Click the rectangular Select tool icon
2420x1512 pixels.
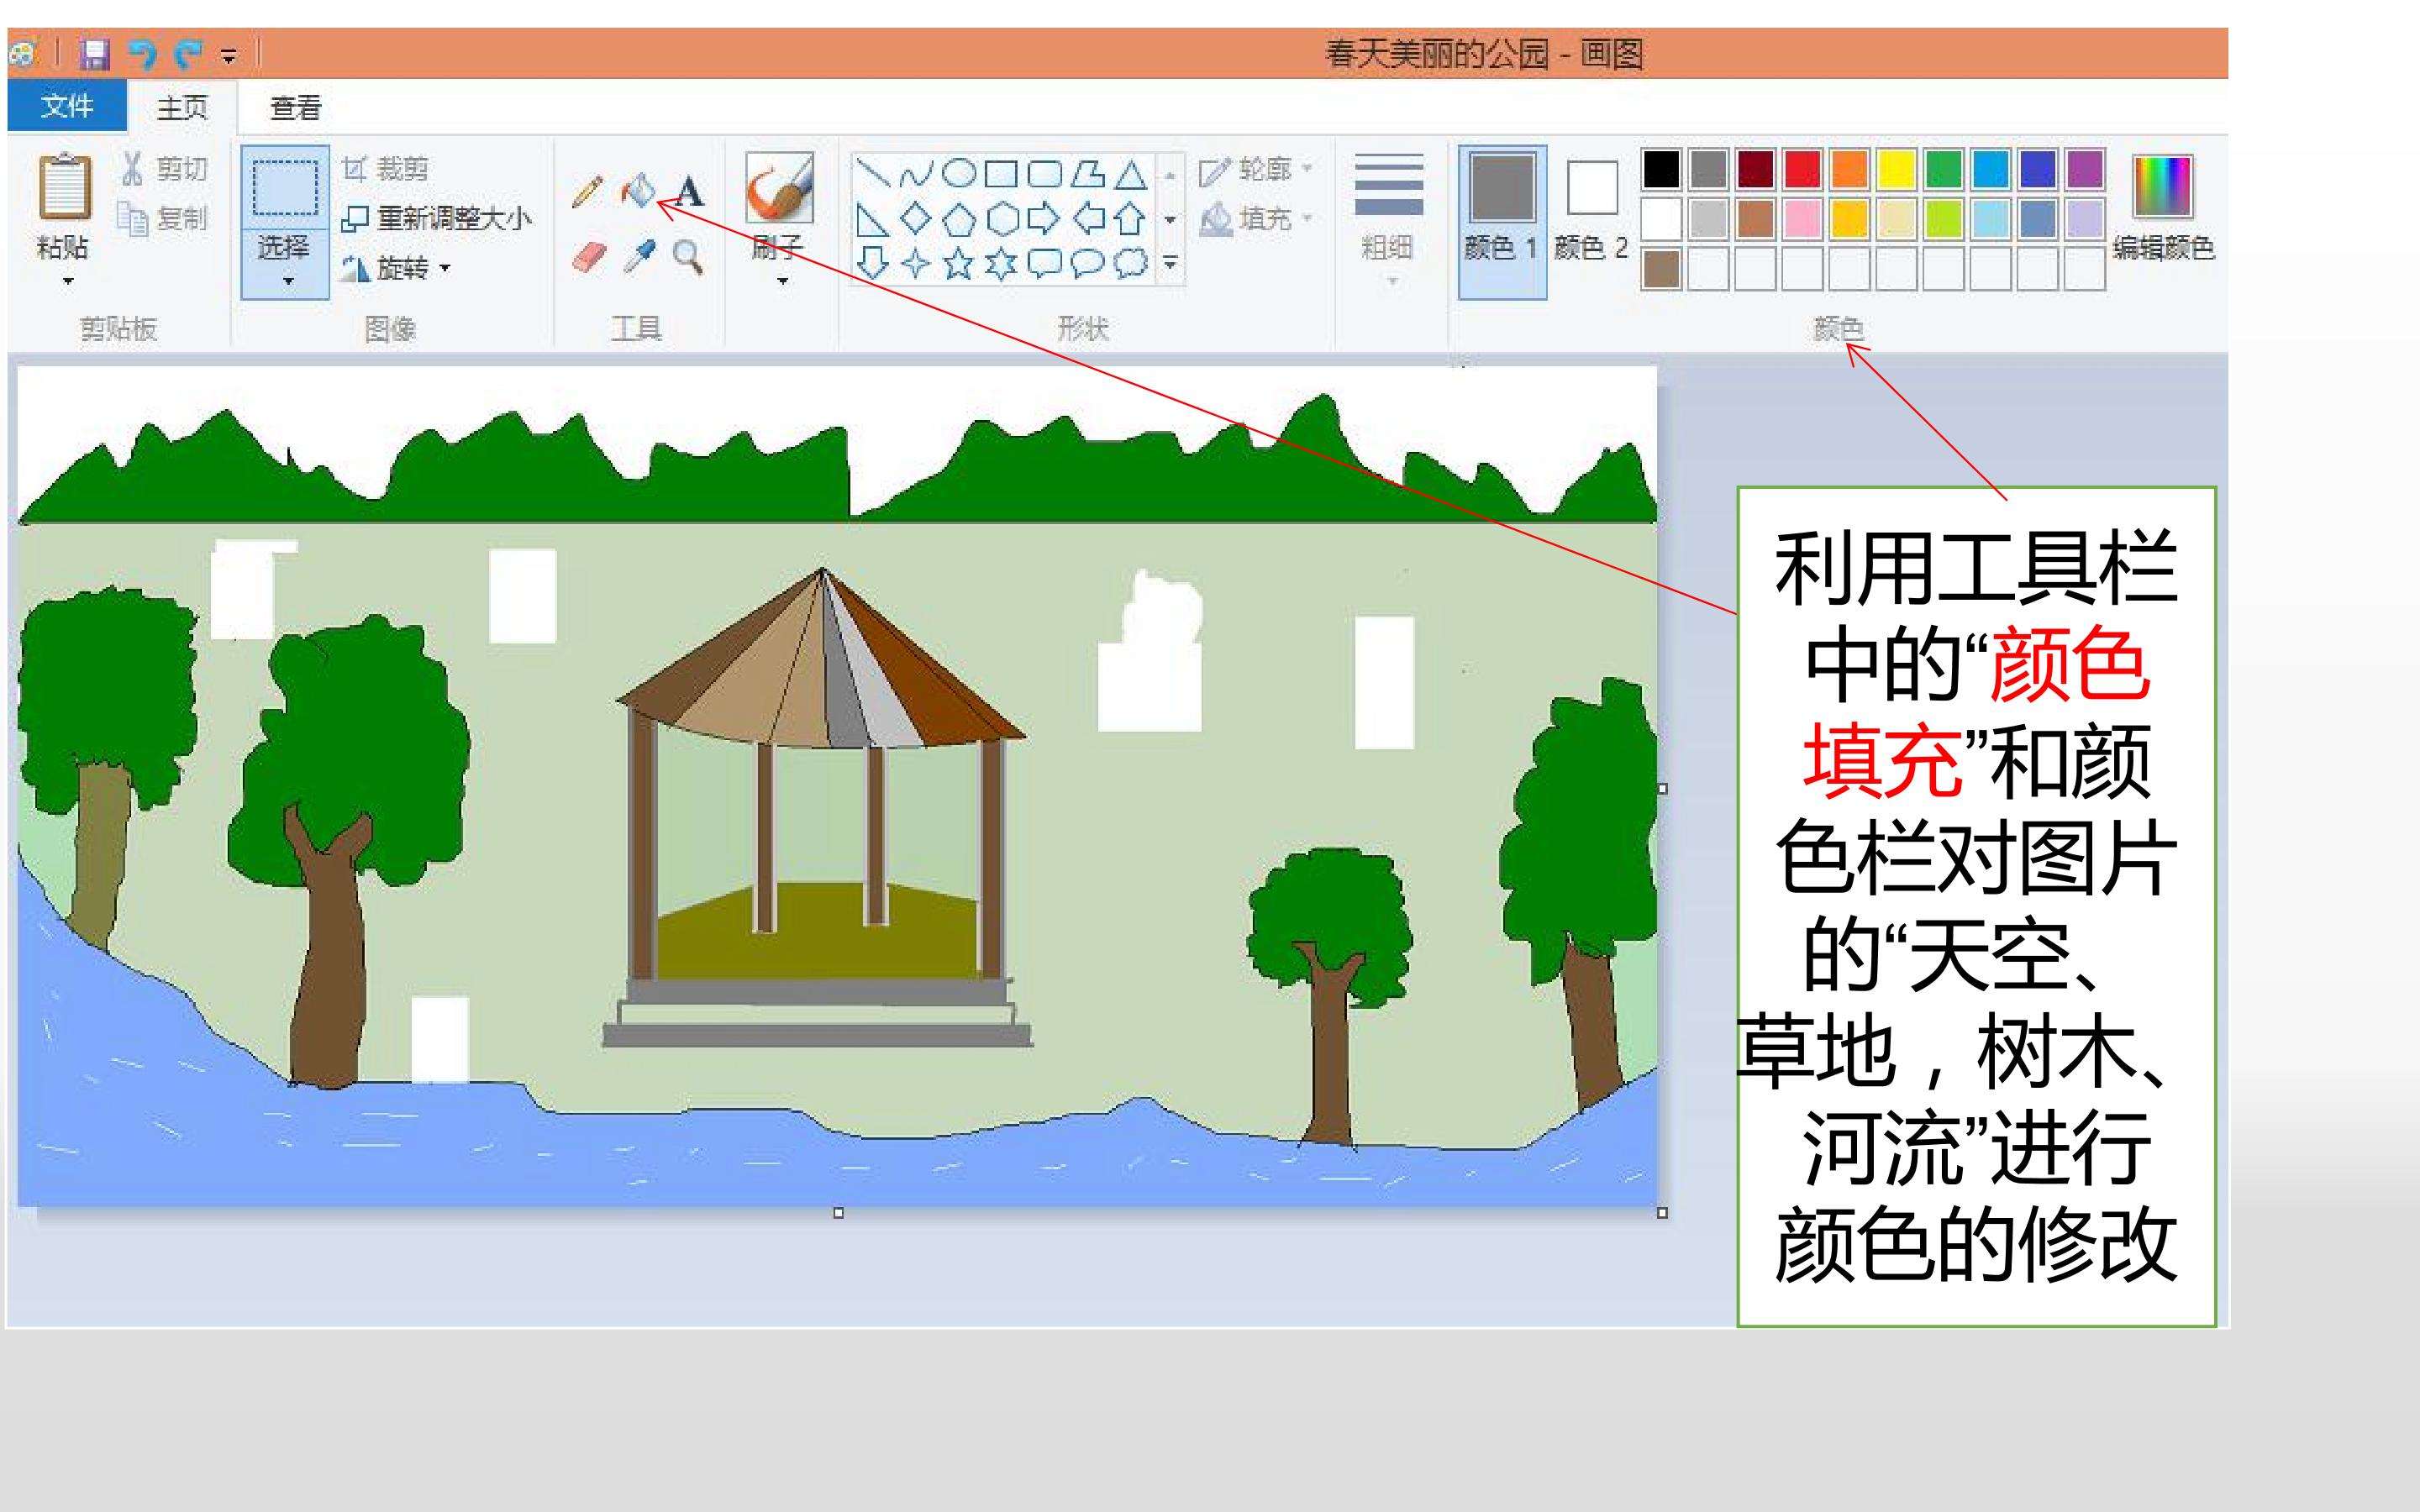285,188
